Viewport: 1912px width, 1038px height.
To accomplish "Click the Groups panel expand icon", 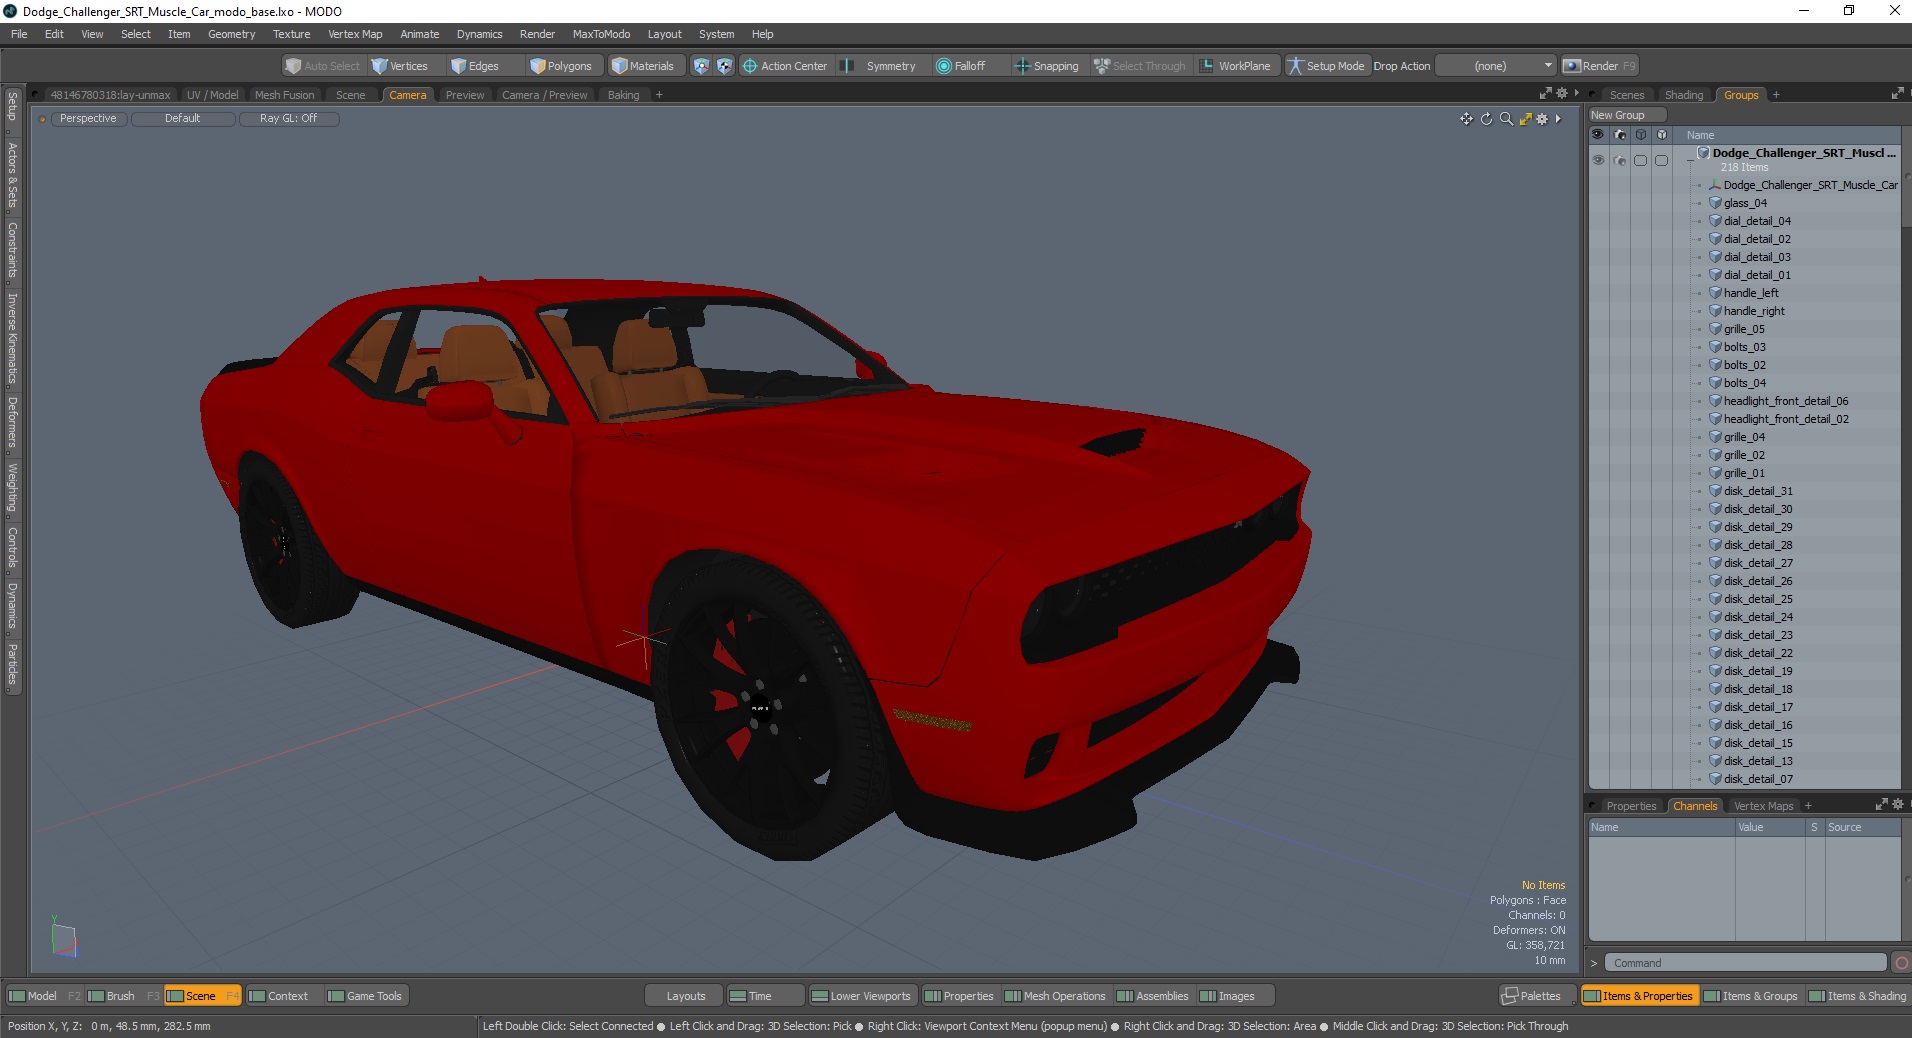I will (1898, 93).
